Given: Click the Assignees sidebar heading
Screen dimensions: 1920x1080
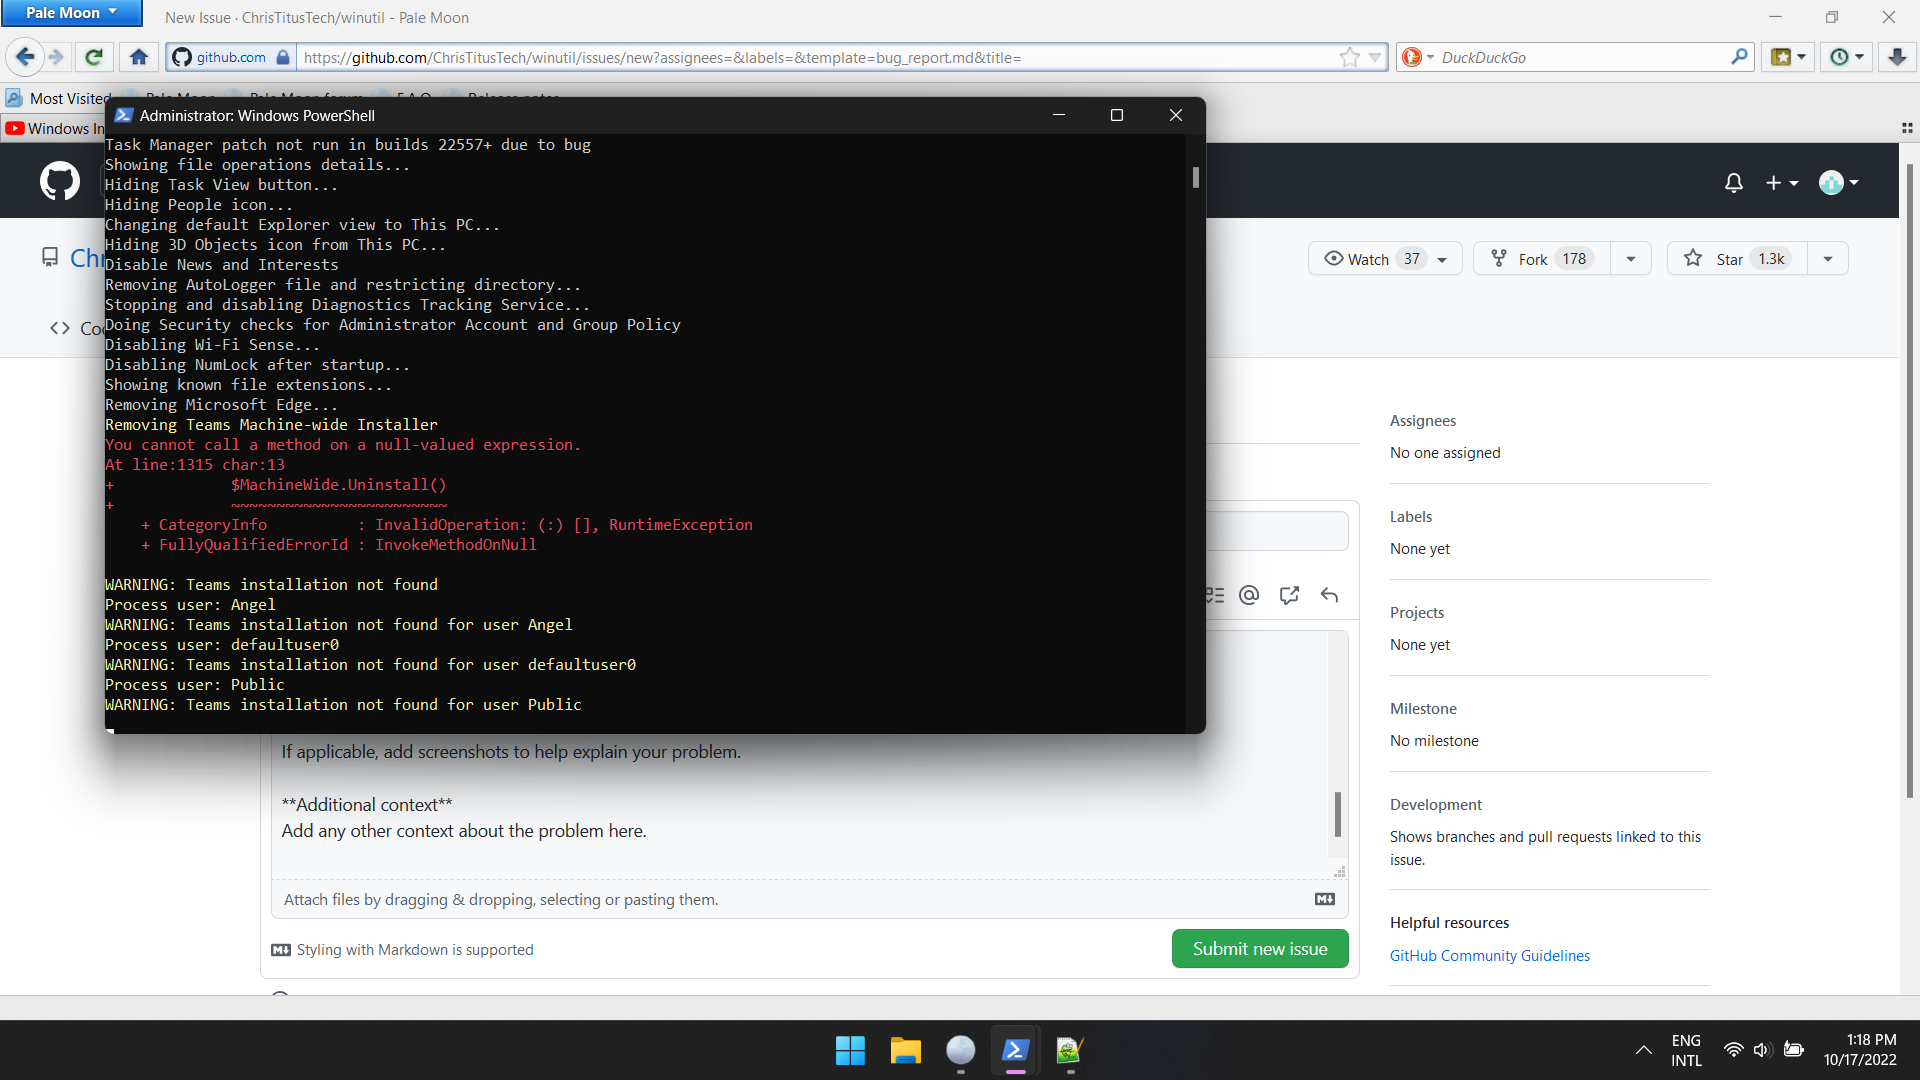Looking at the screenshot, I should pos(1422,421).
